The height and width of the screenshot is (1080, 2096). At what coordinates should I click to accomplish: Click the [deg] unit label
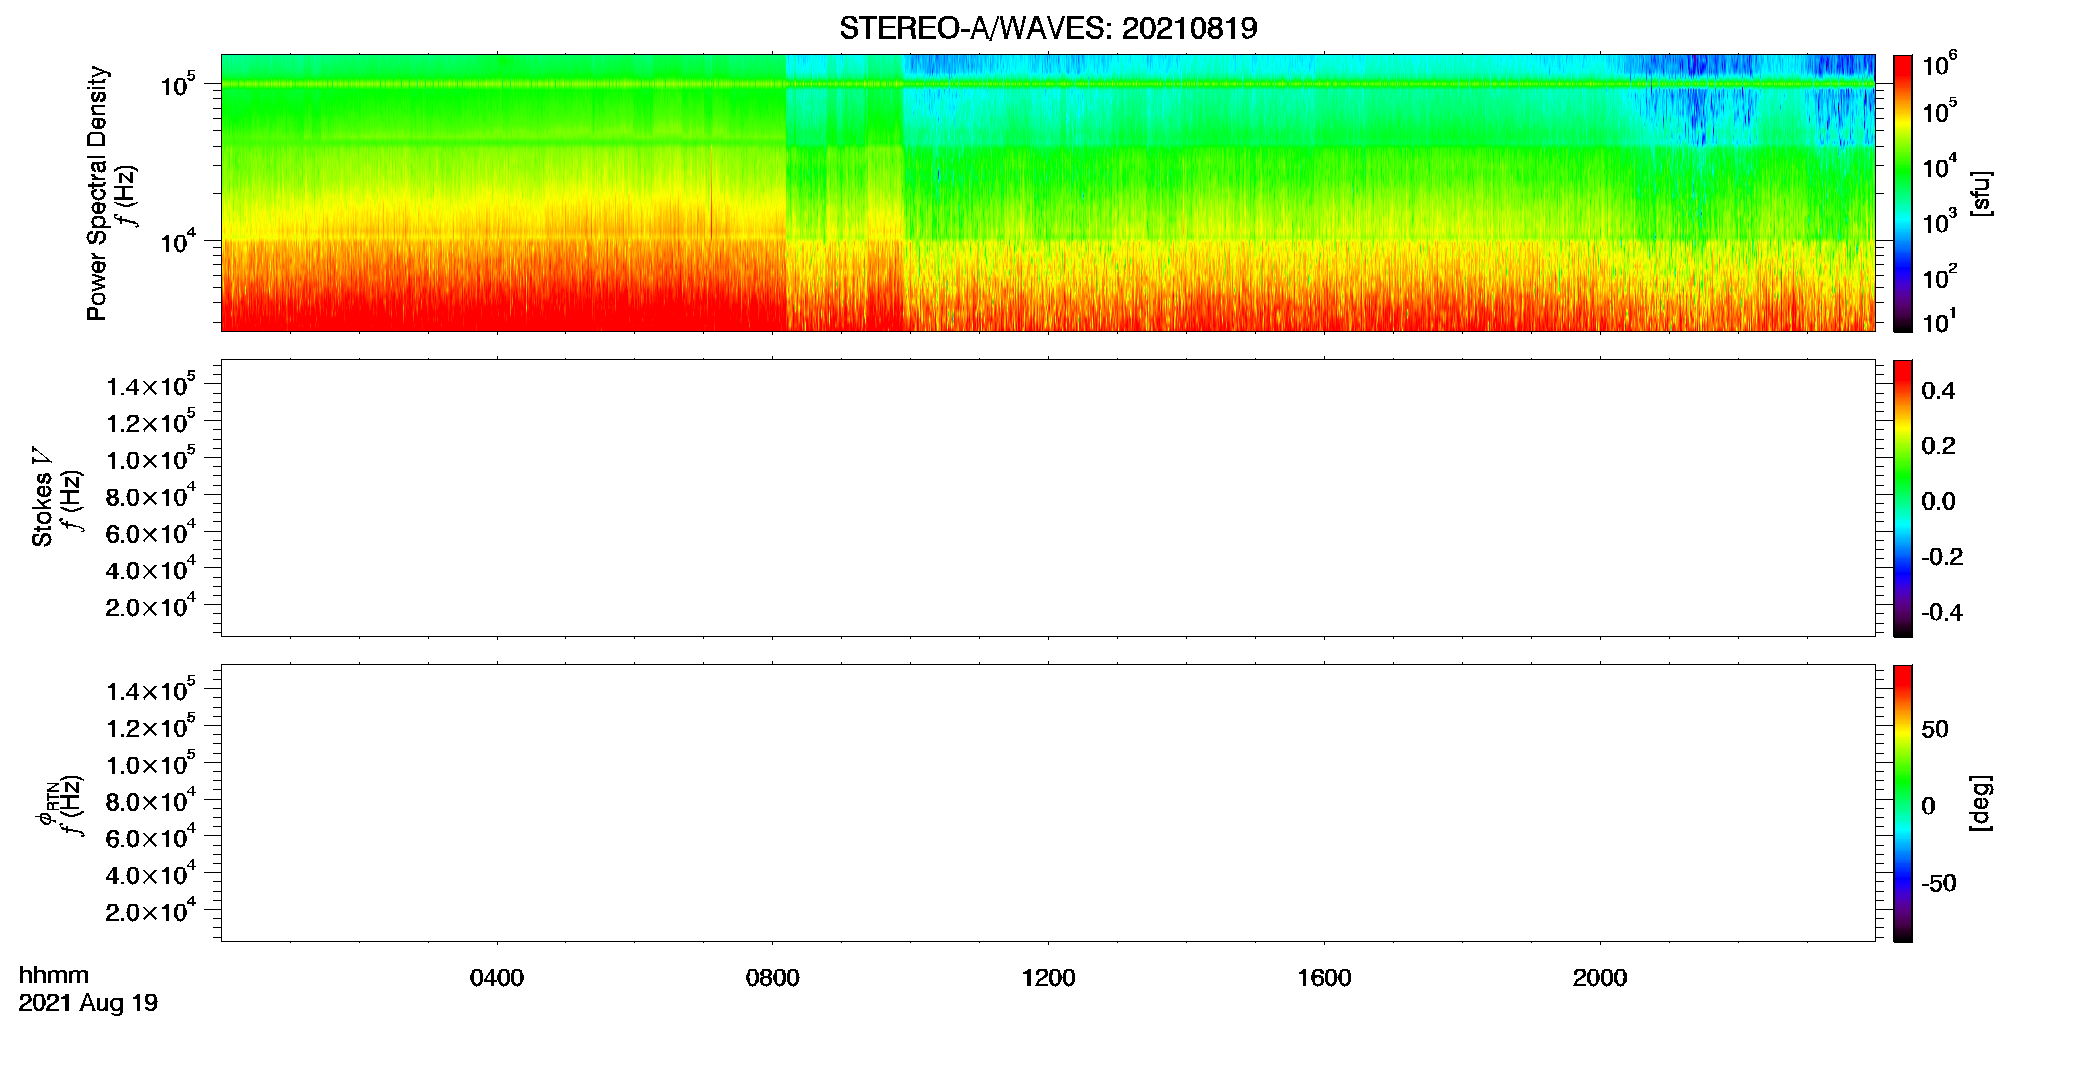click(1981, 803)
